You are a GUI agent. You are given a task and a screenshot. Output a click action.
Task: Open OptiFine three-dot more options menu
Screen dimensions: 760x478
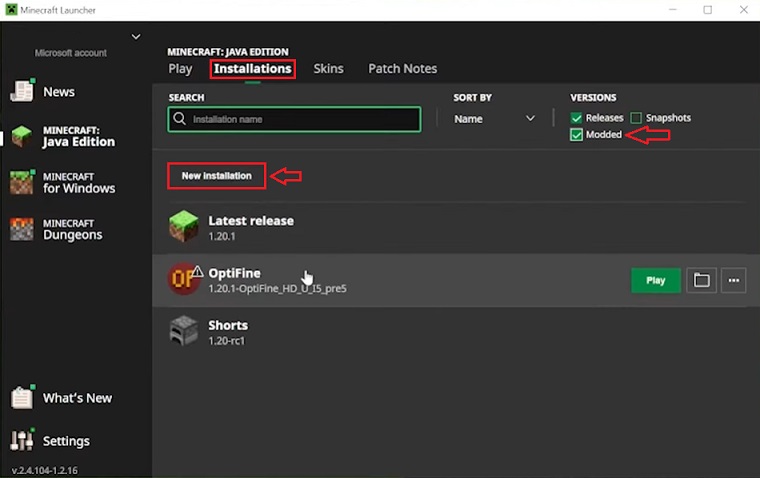tap(734, 280)
